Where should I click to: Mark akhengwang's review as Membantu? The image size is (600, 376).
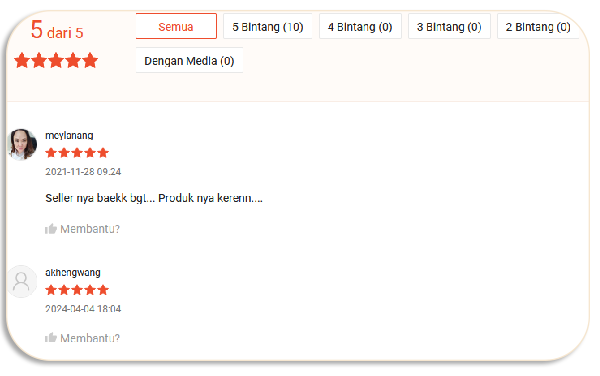click(90, 338)
